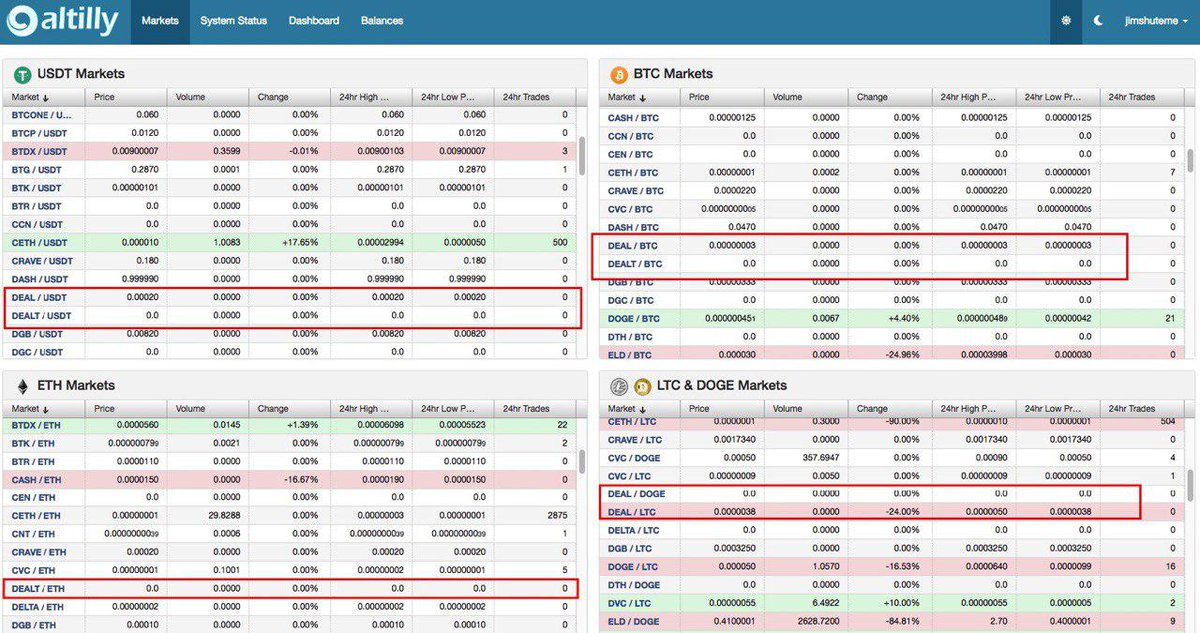Click the USDT Tether coin icon
1200x633 pixels.
coord(22,74)
